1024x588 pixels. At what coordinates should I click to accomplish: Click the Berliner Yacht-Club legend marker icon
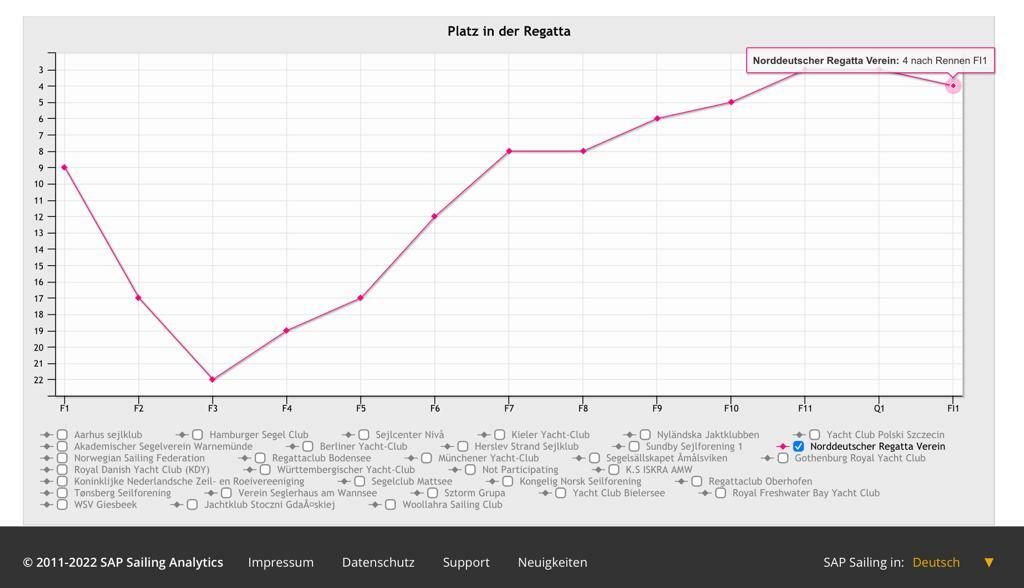292,447
